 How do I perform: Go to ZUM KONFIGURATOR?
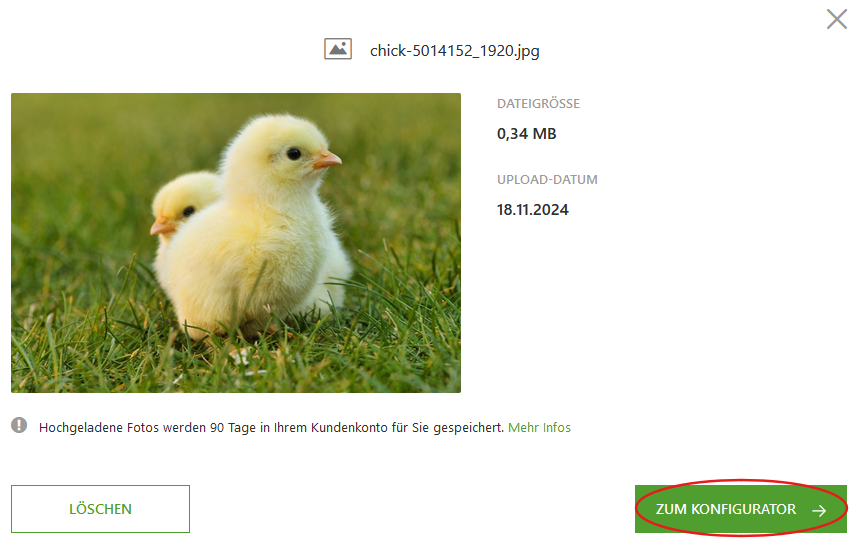(x=741, y=509)
